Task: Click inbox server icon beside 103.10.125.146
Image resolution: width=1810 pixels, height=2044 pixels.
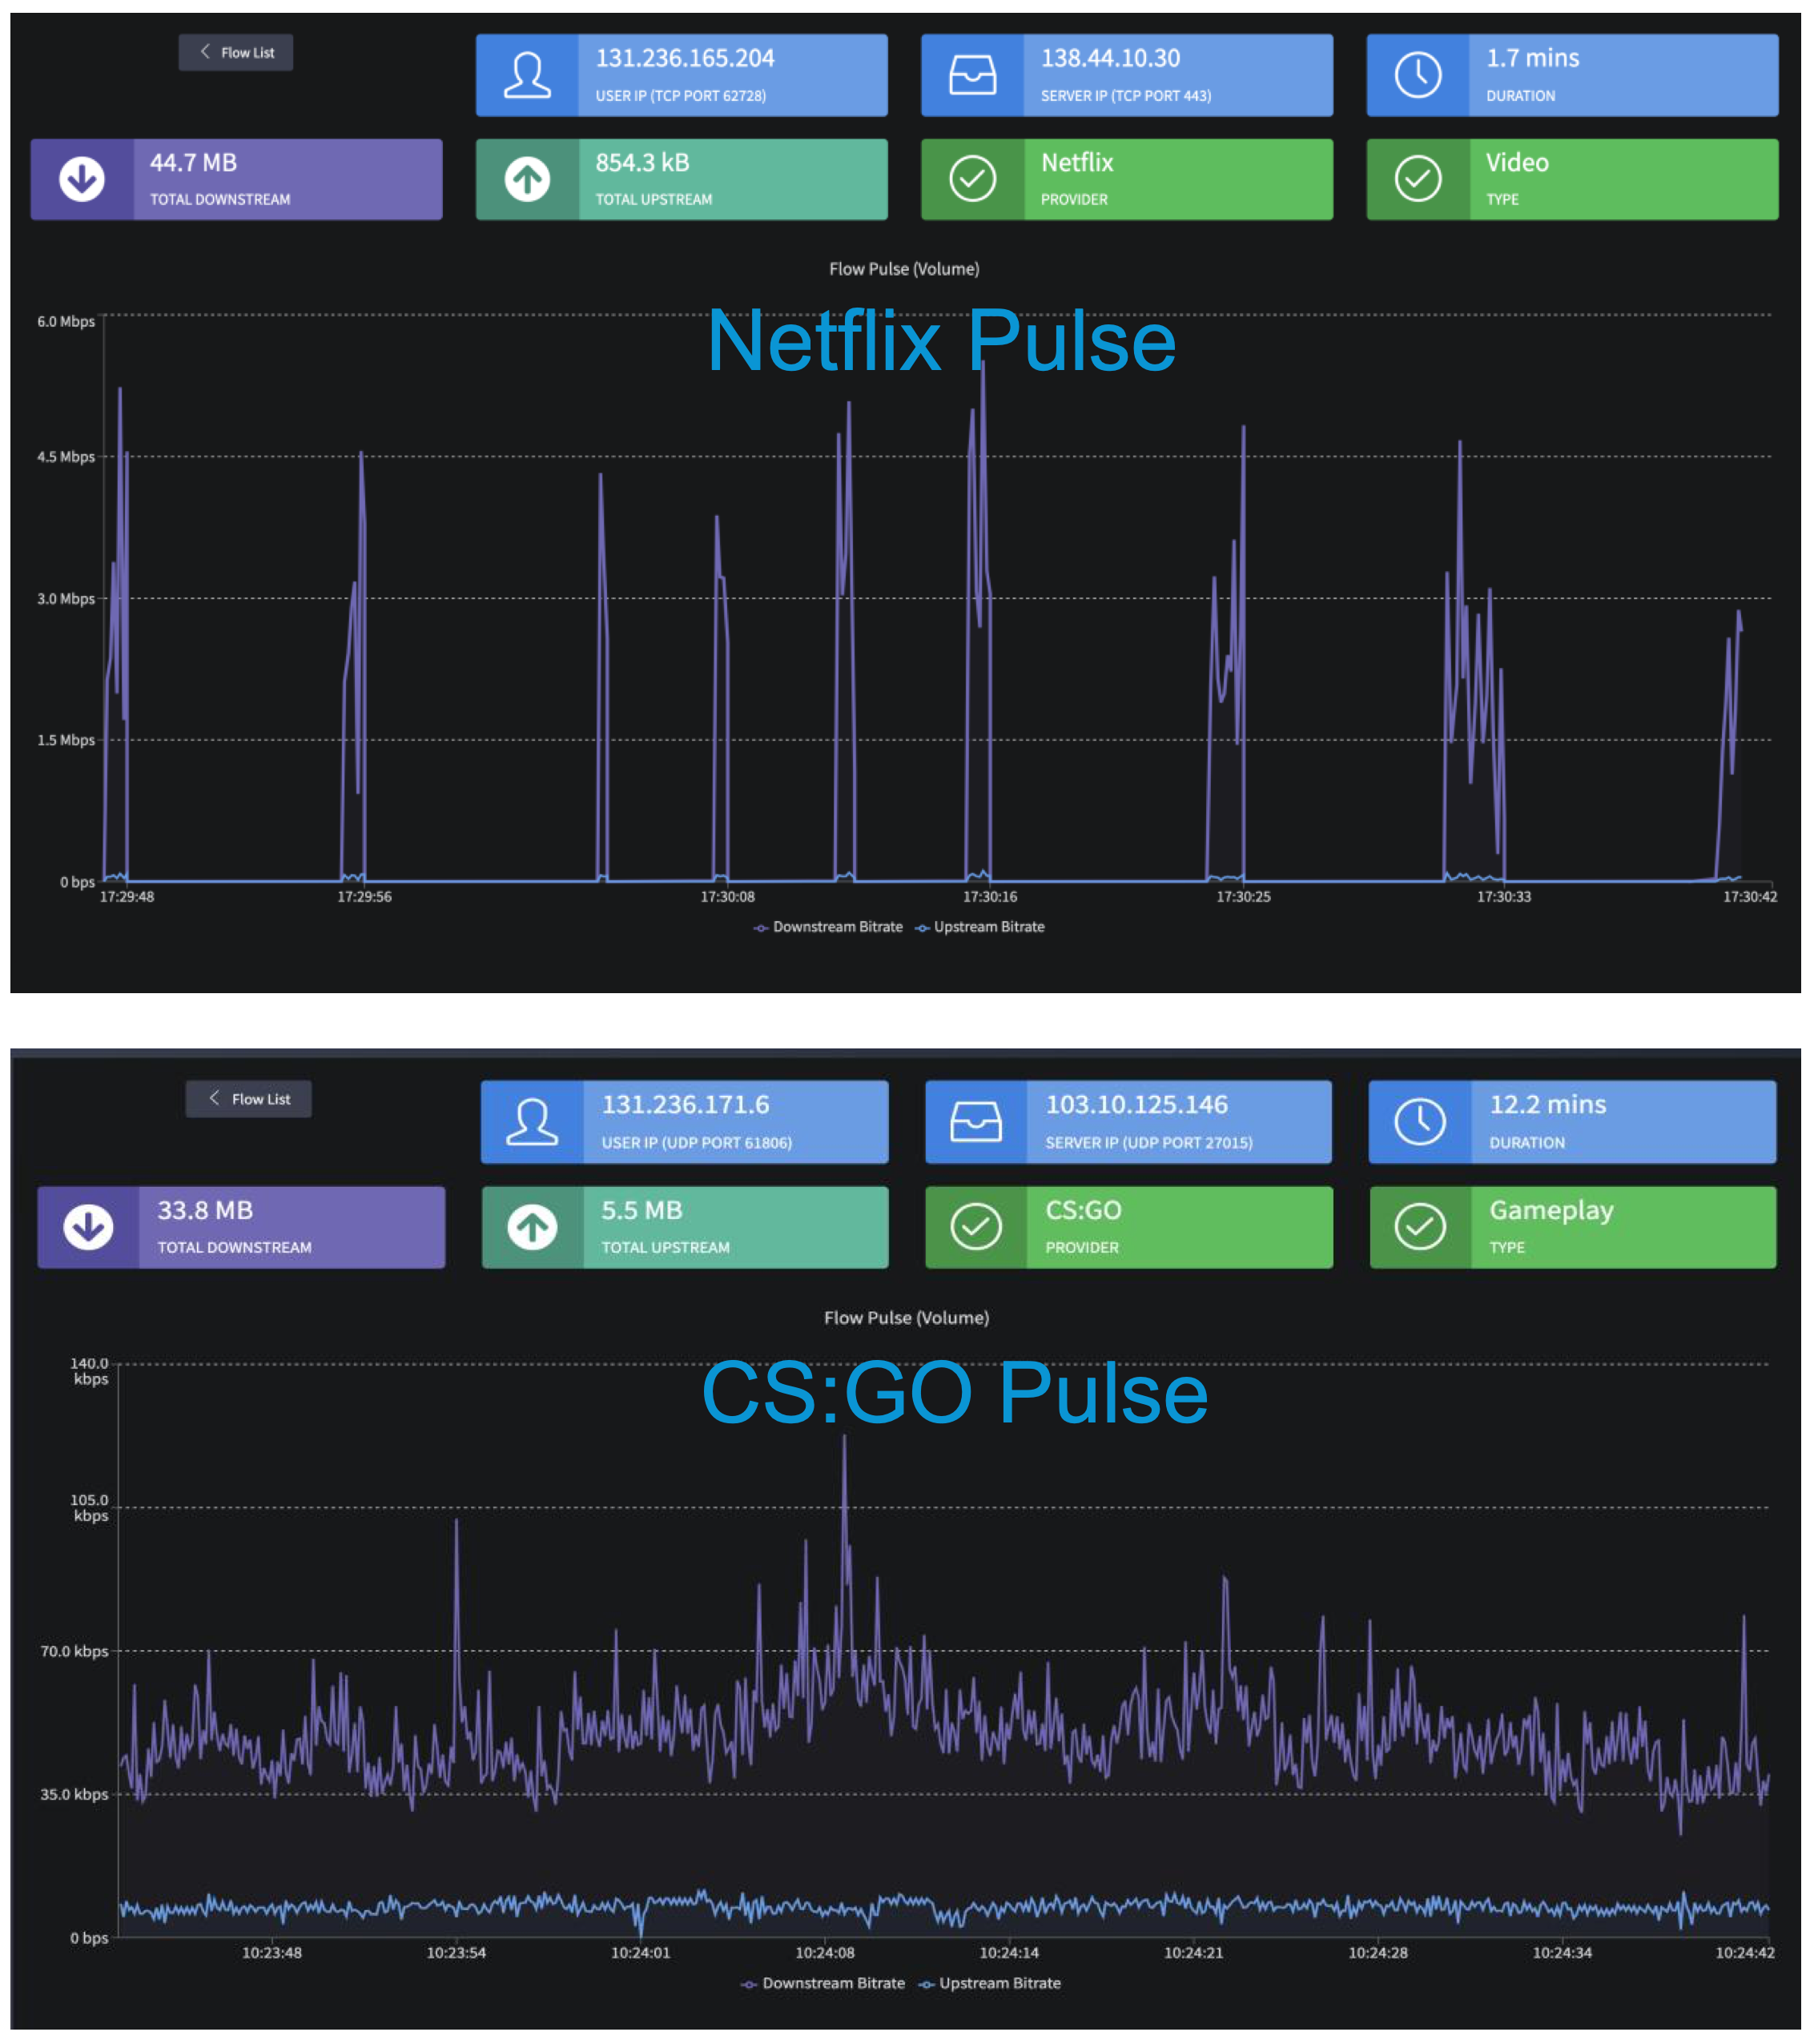Action: (976, 1121)
